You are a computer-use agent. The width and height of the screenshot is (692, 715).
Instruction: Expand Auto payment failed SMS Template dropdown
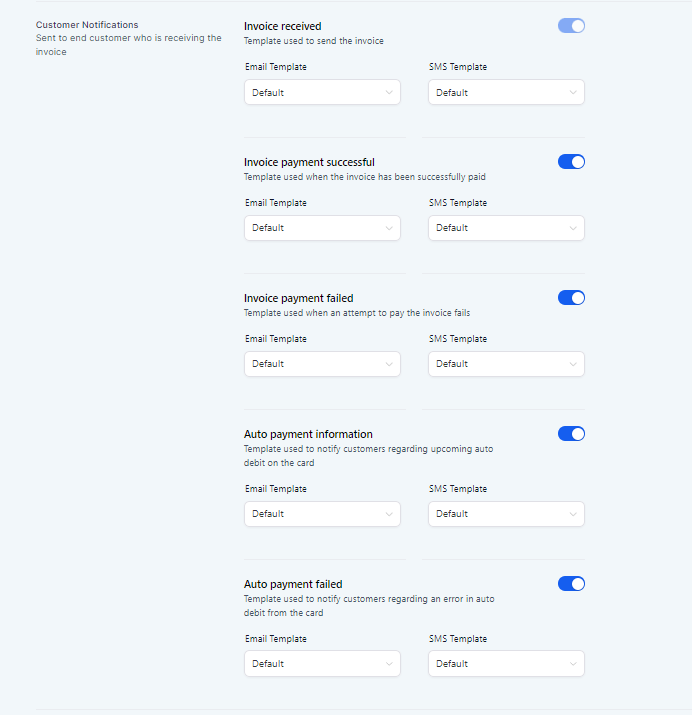point(506,663)
